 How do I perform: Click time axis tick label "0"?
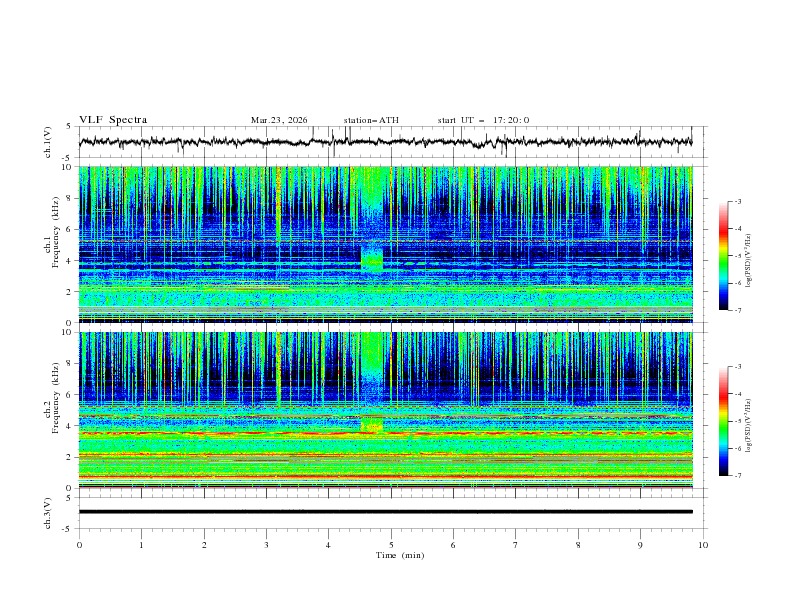pos(79,545)
